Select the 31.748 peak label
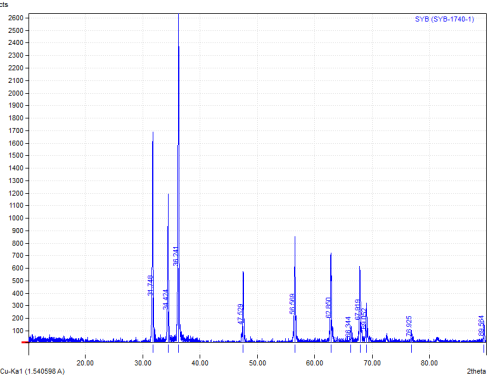The height and width of the screenshot is (380, 500). [x=151, y=286]
